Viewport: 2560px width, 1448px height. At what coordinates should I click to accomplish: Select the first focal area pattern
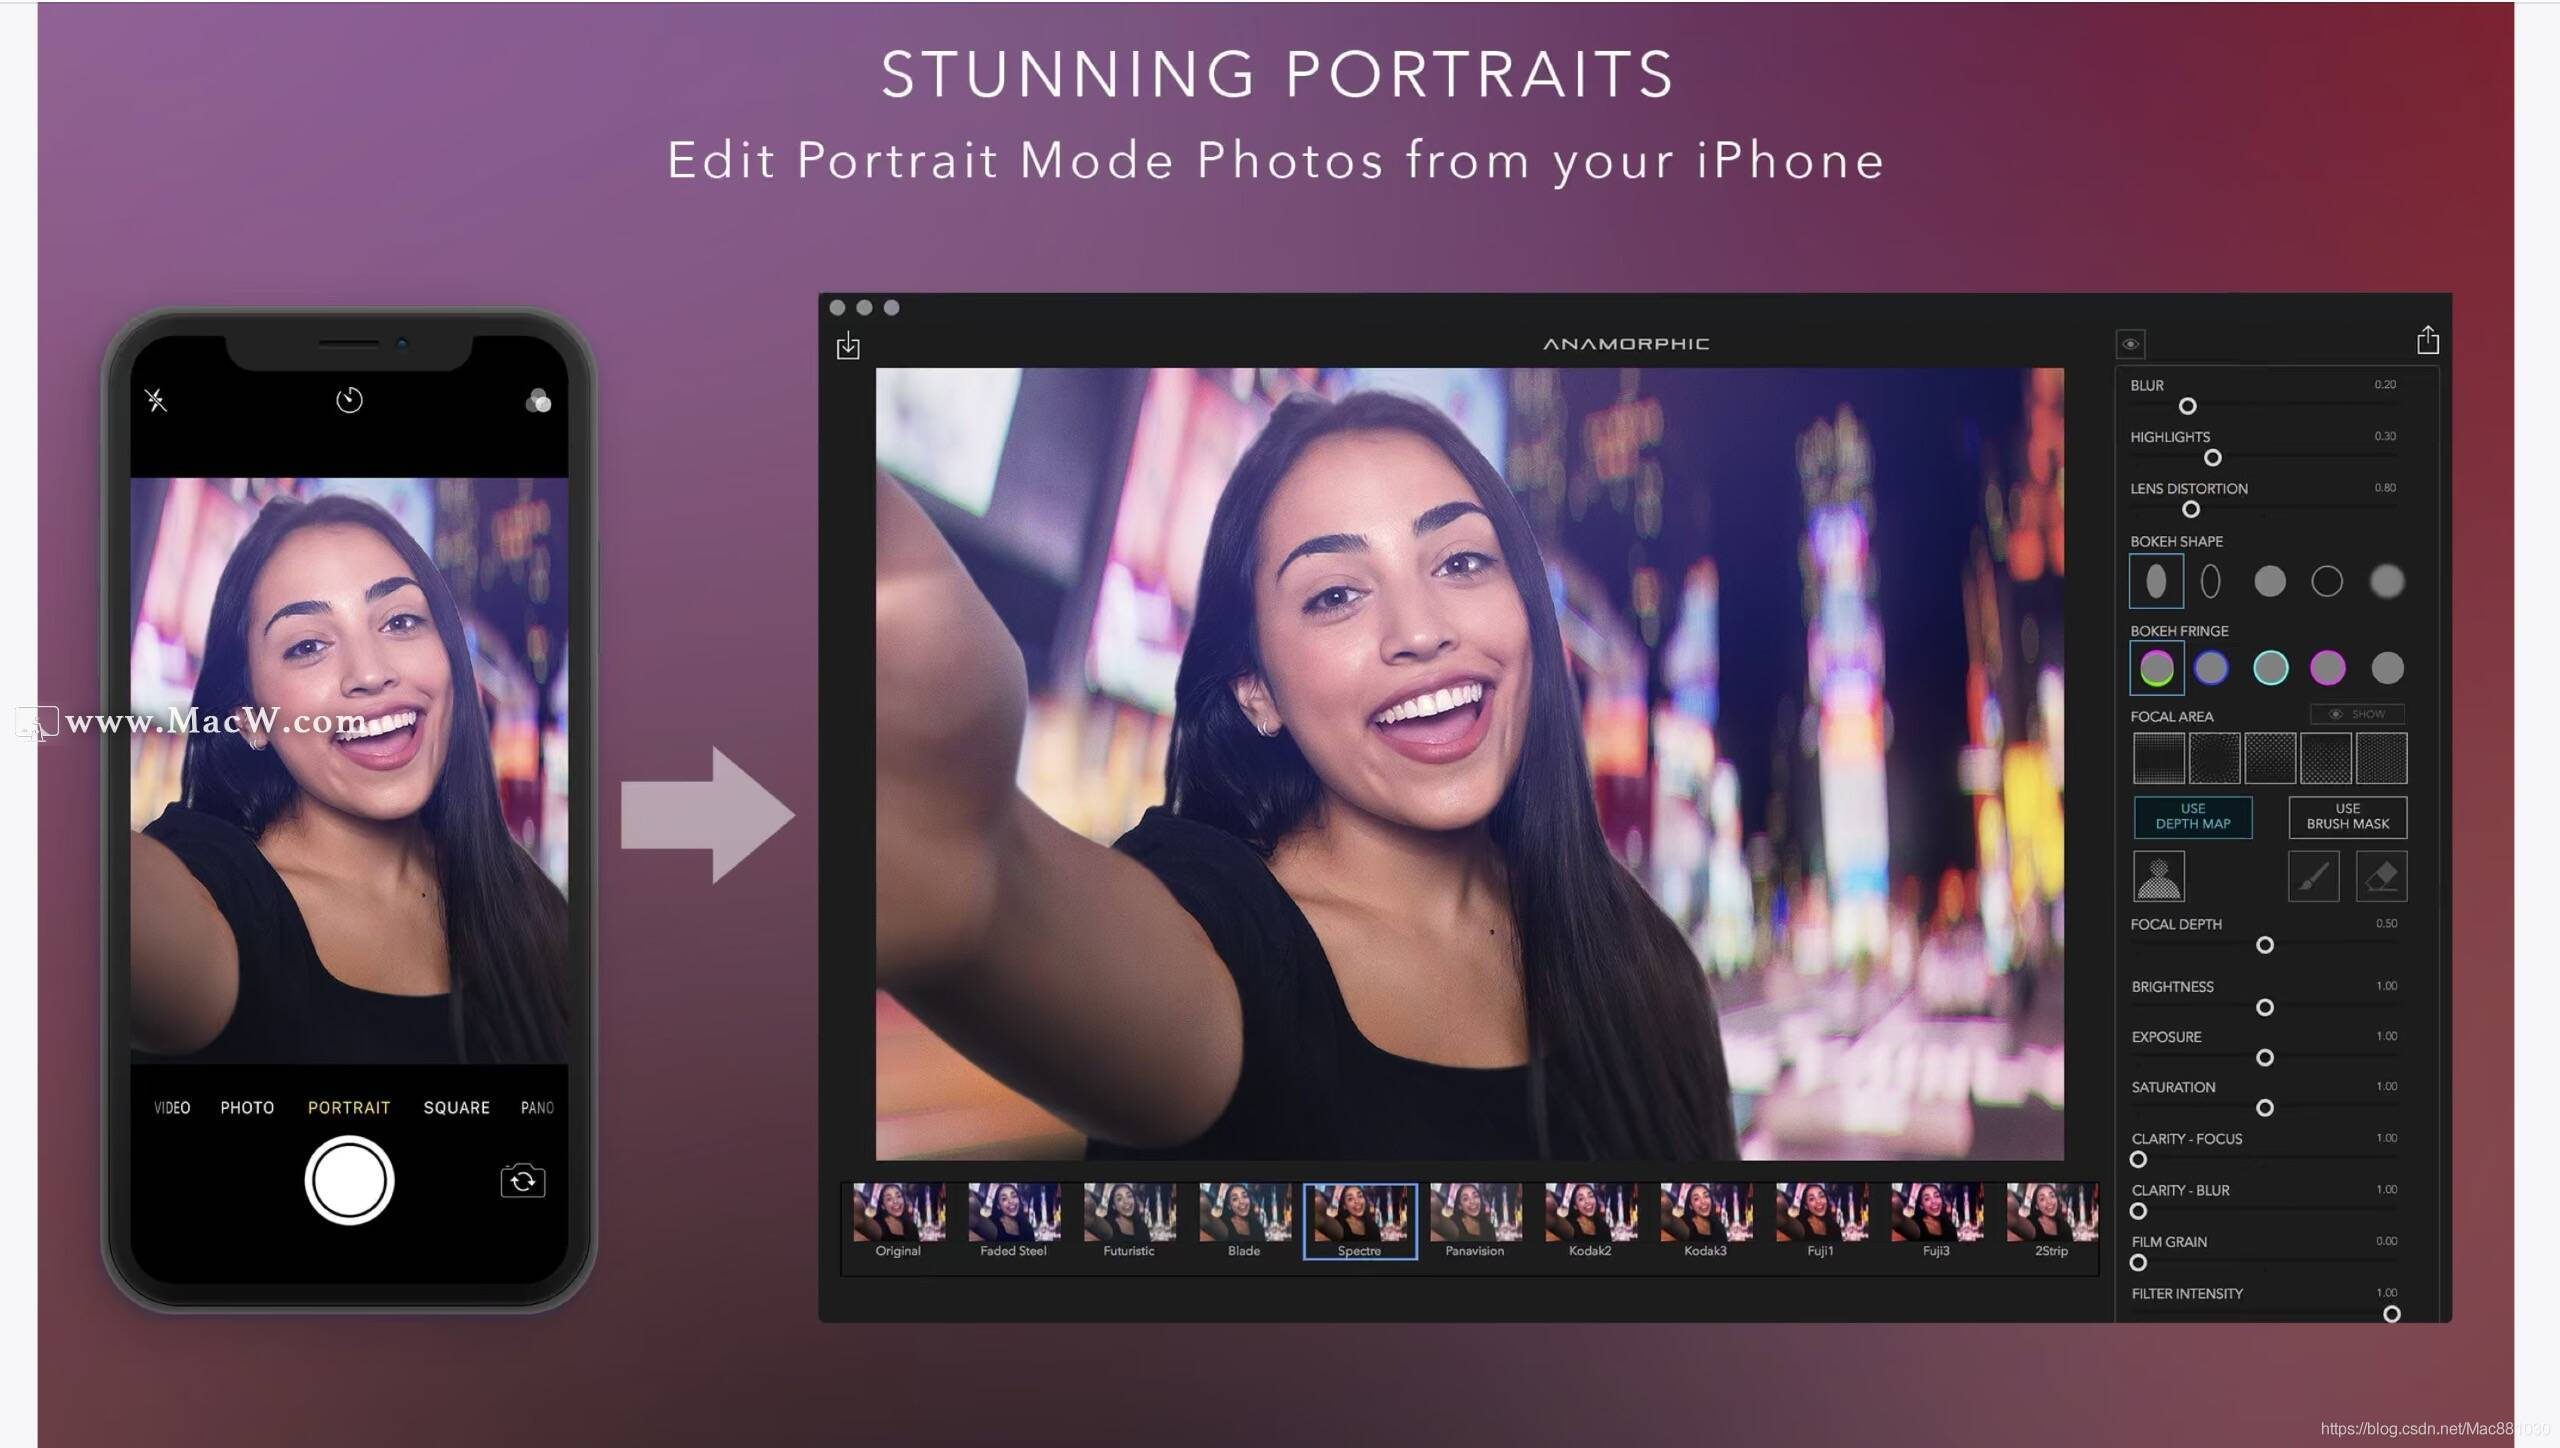(x=2159, y=758)
